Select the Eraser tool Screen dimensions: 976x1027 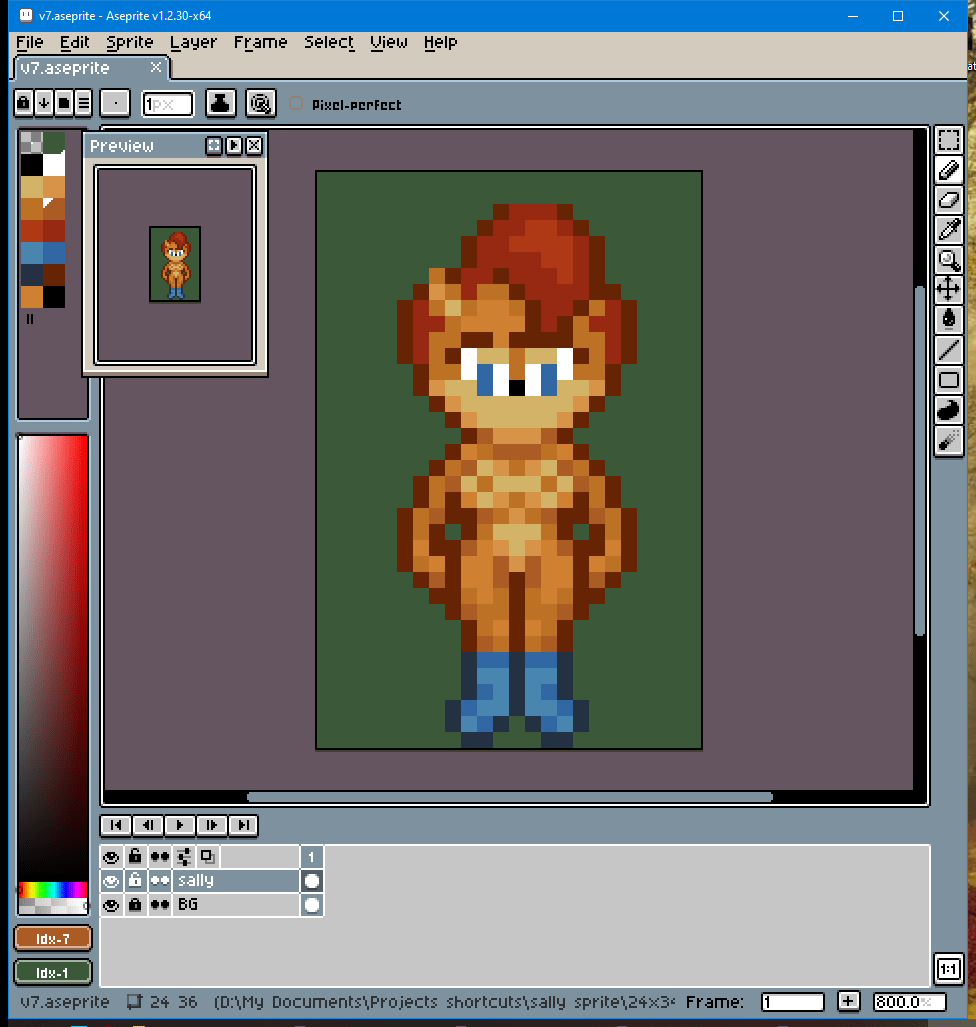948,200
